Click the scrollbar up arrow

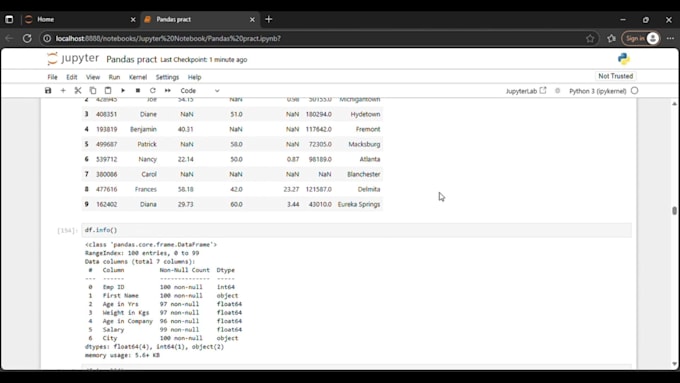click(x=674, y=103)
